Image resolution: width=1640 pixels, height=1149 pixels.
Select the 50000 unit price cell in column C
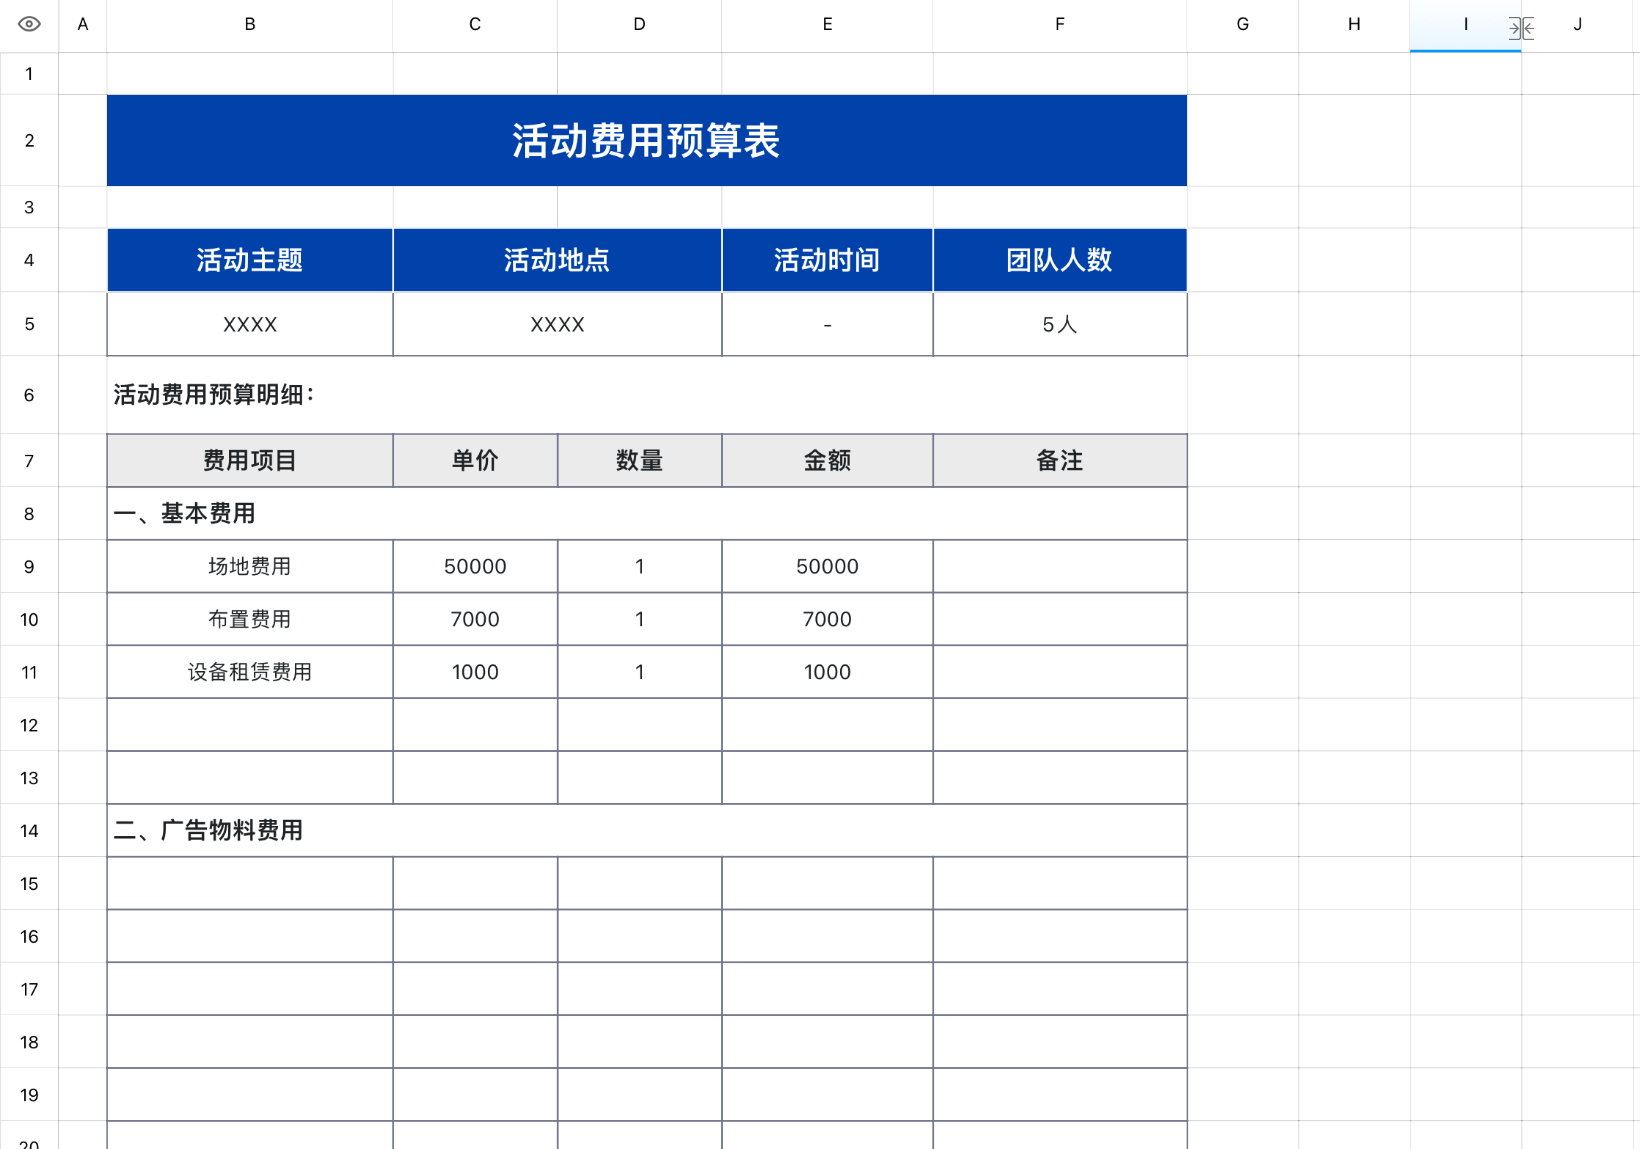(475, 567)
